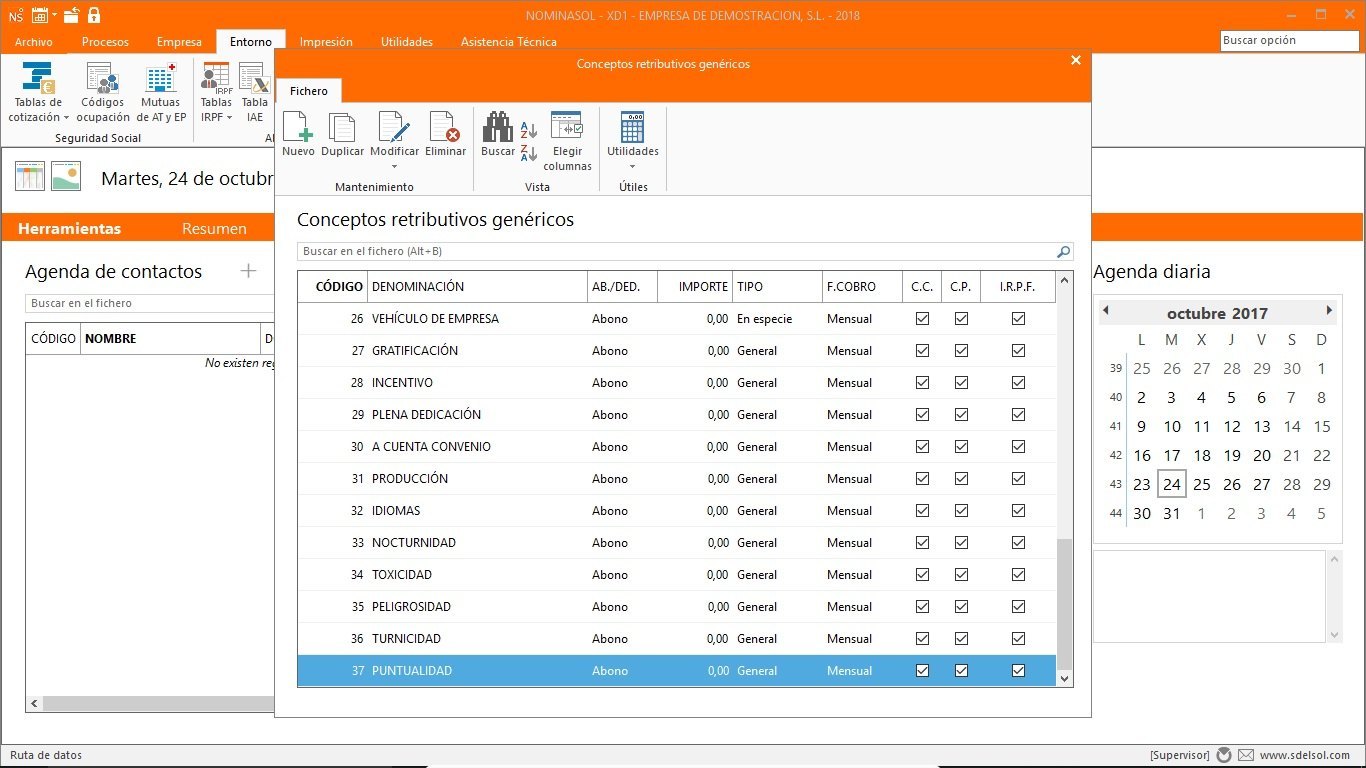This screenshot has height=768, width=1366.
Task: Switch to the Procesos ribbon tab
Action: 105,42
